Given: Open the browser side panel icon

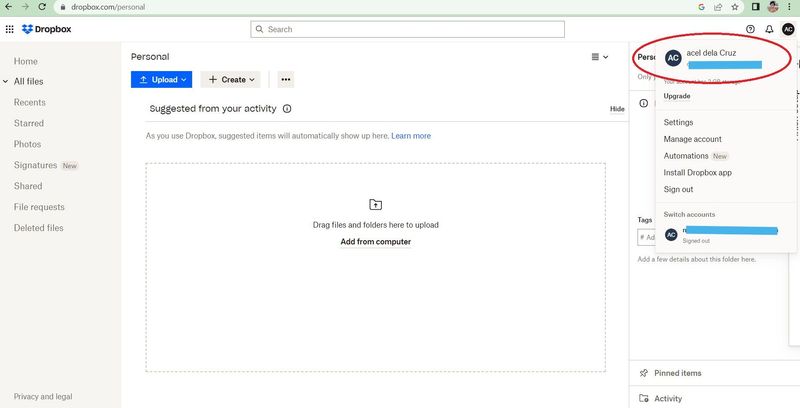Looking at the screenshot, I should (756, 7).
